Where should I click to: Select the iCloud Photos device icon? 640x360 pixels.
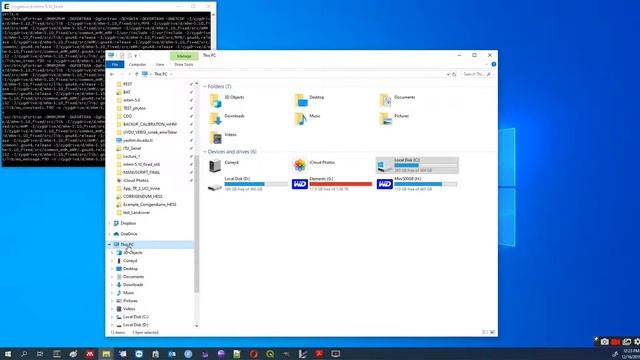click(300, 165)
